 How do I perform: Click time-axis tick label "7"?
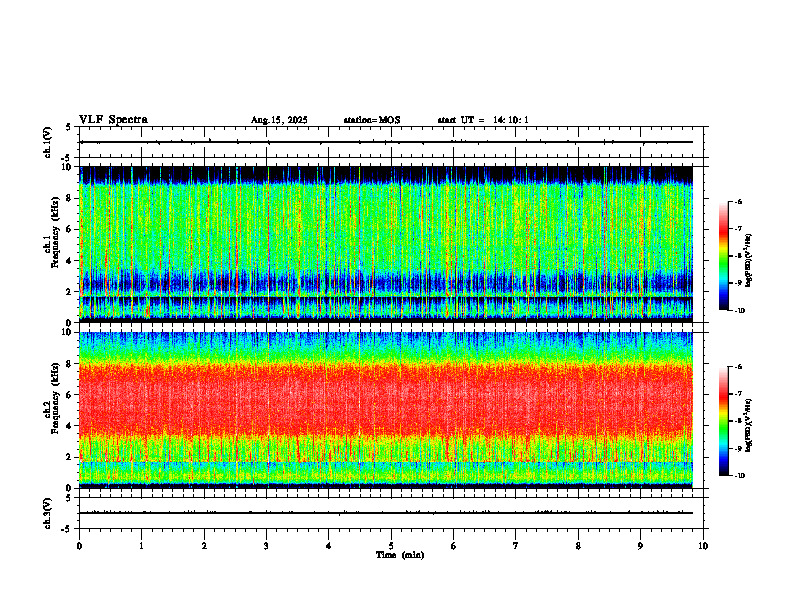point(516,546)
